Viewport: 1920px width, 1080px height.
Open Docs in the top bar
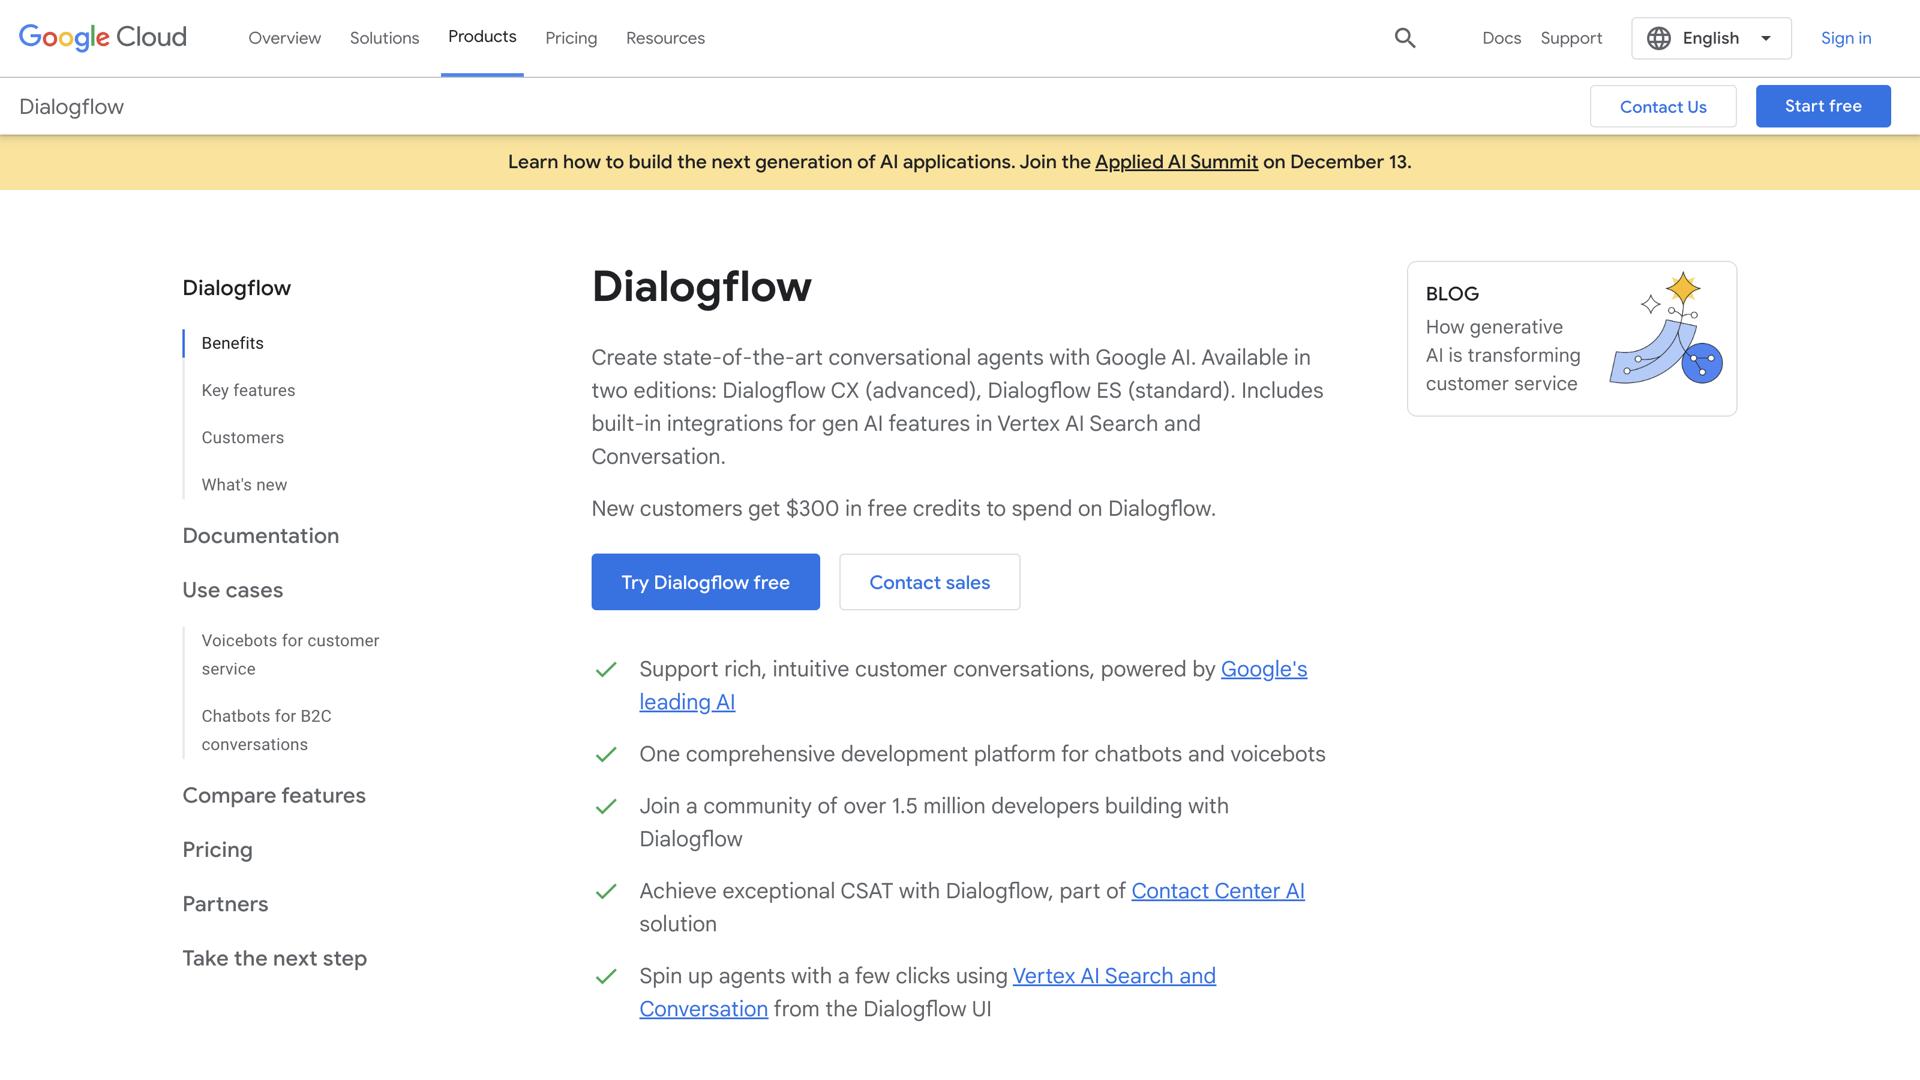coord(1501,38)
